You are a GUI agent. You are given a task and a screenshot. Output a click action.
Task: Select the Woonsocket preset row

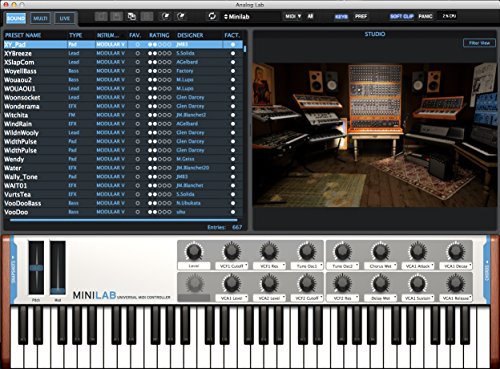pos(123,97)
